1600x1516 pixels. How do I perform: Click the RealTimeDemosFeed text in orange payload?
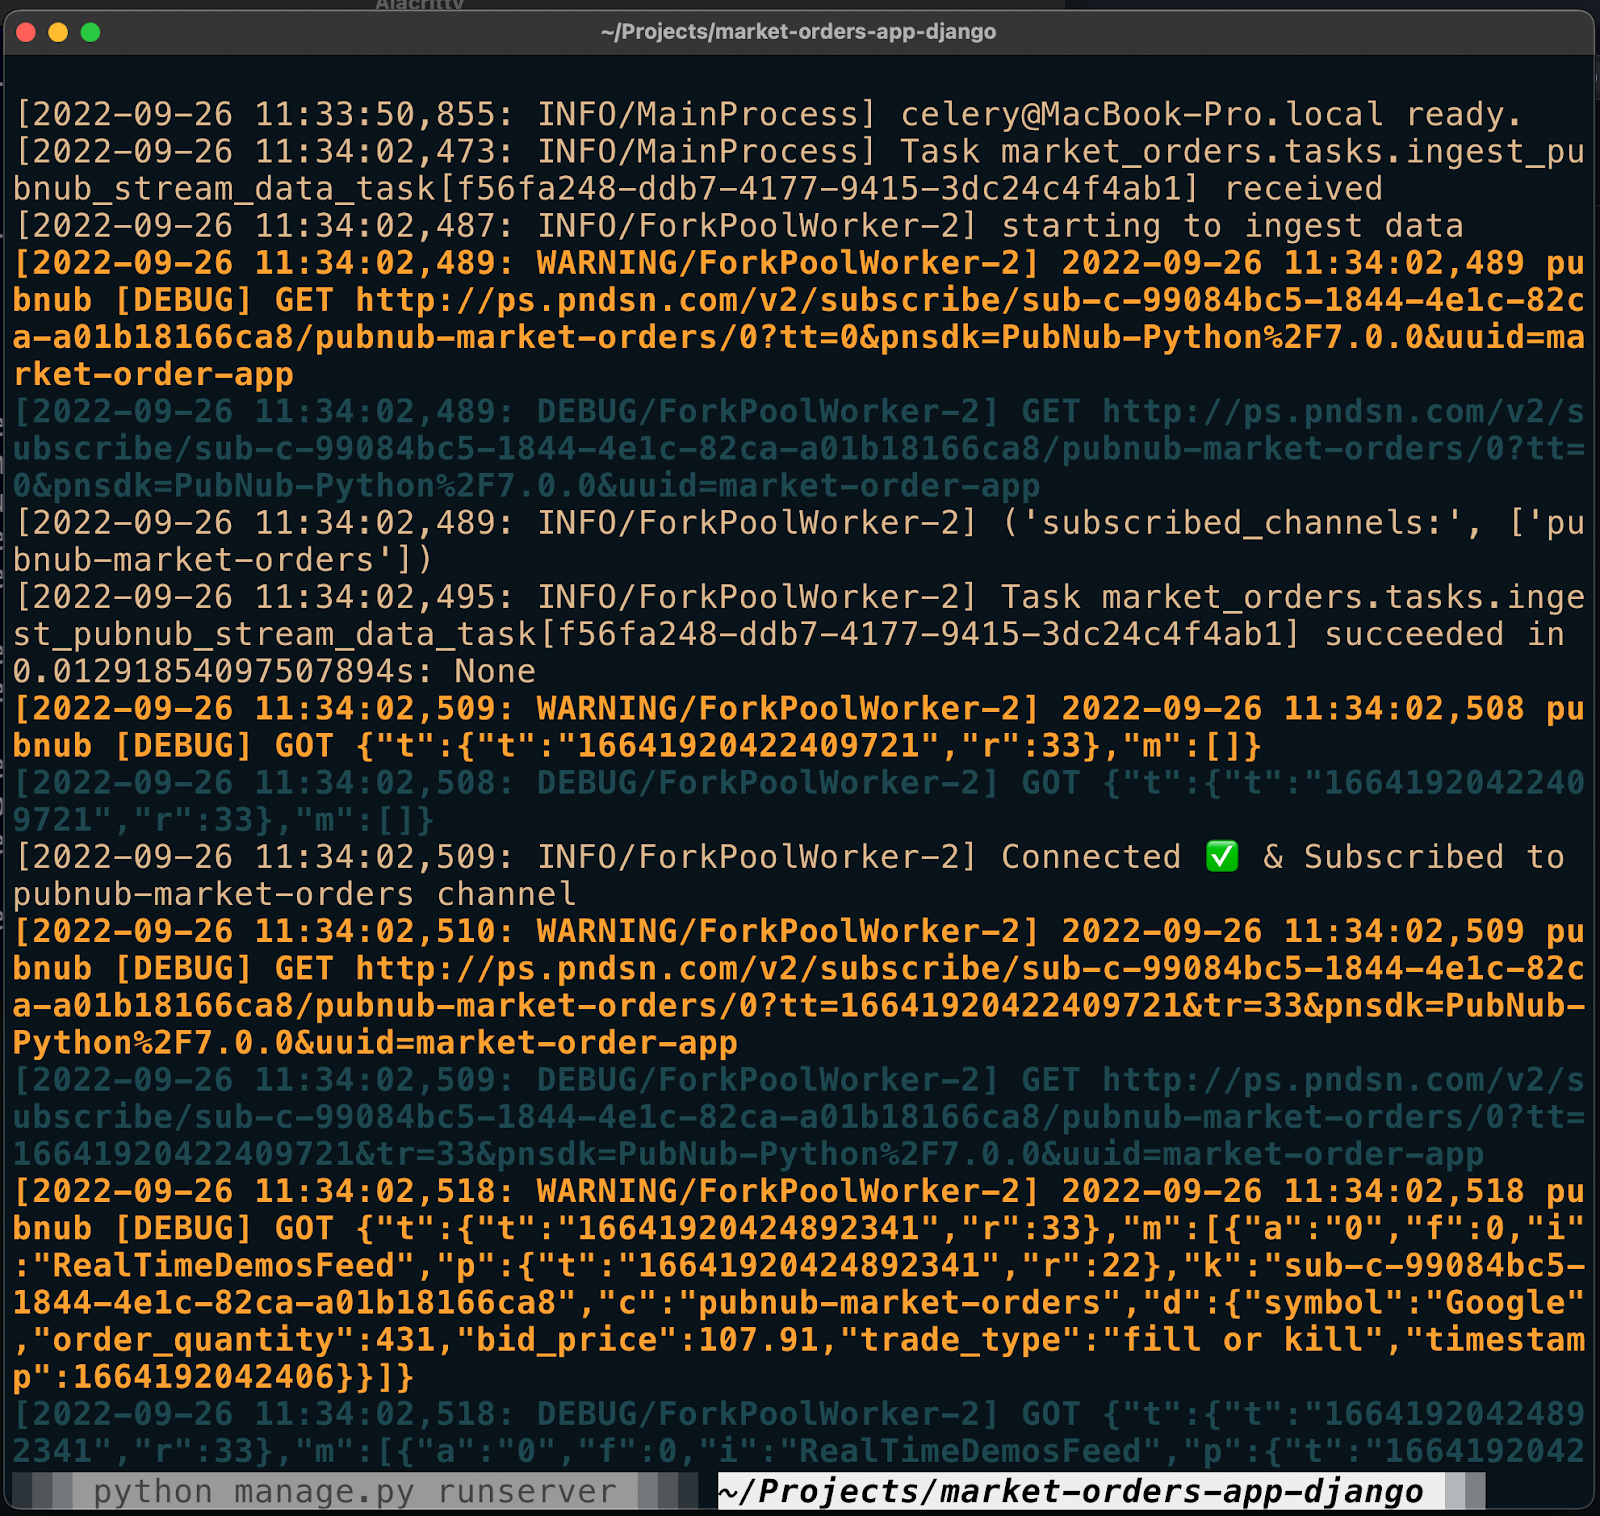(224, 1266)
